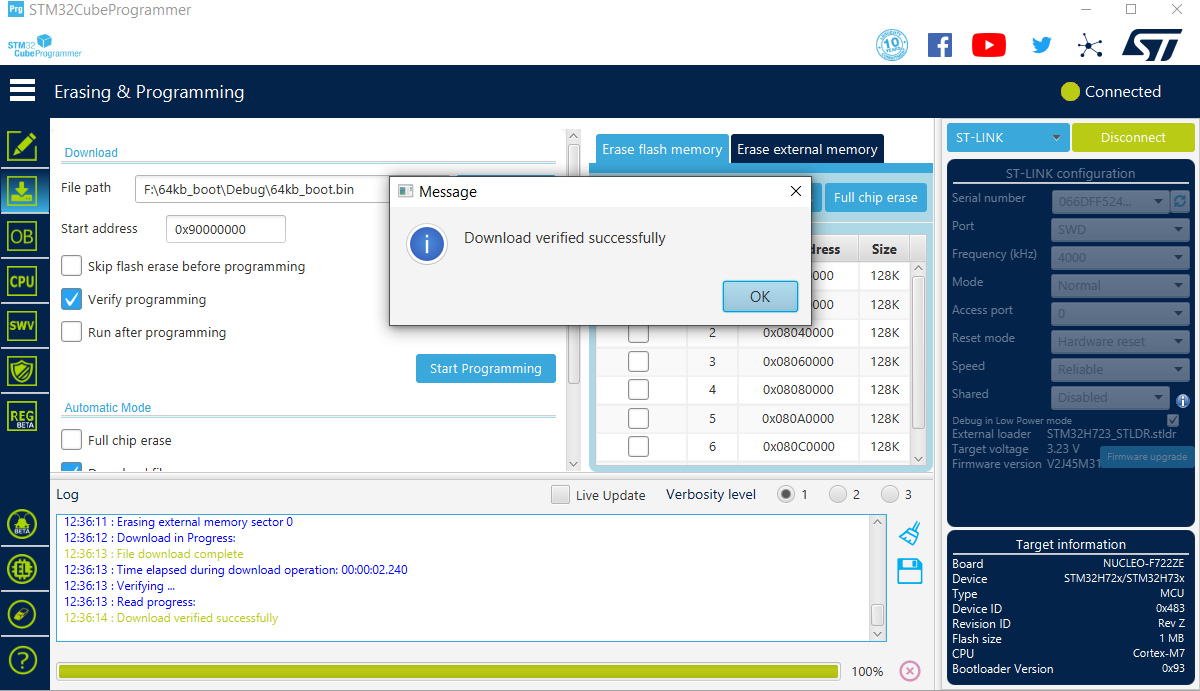Open the SWV console panel

click(x=24, y=325)
